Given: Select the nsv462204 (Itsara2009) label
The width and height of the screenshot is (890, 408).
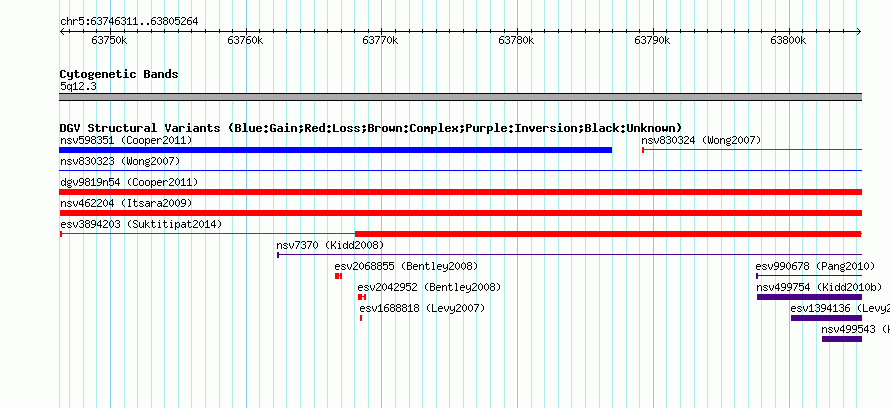Looking at the screenshot, I should tap(126, 203).
